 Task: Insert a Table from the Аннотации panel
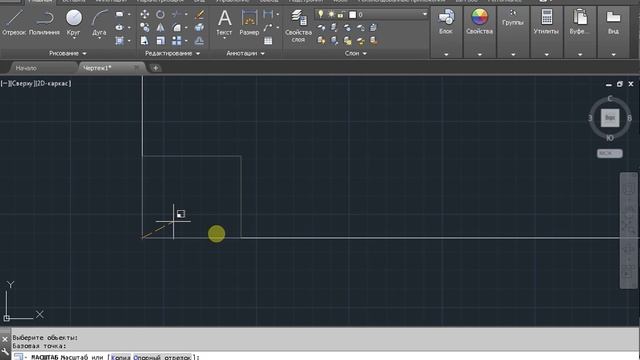coord(268,41)
